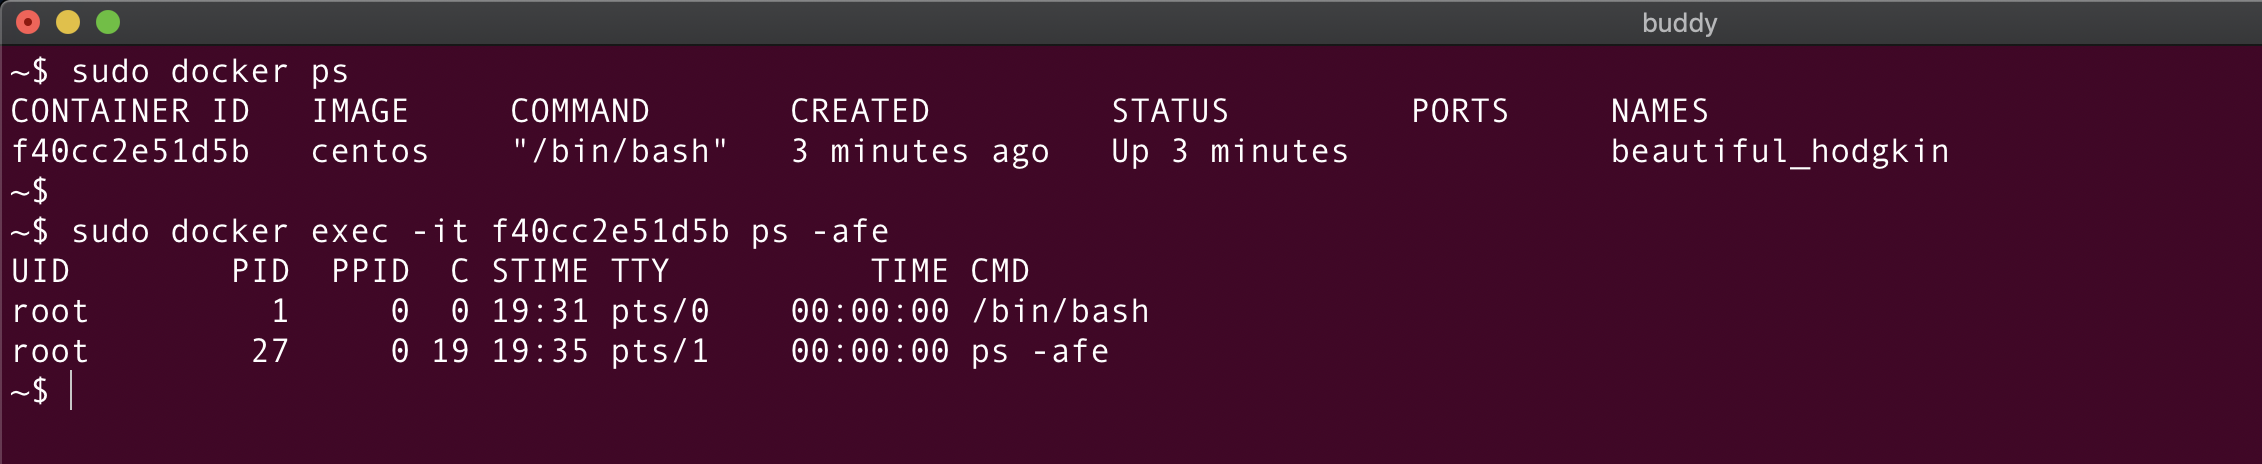The height and width of the screenshot is (464, 2262).
Task: Click the PID value 27
Action: coord(270,351)
